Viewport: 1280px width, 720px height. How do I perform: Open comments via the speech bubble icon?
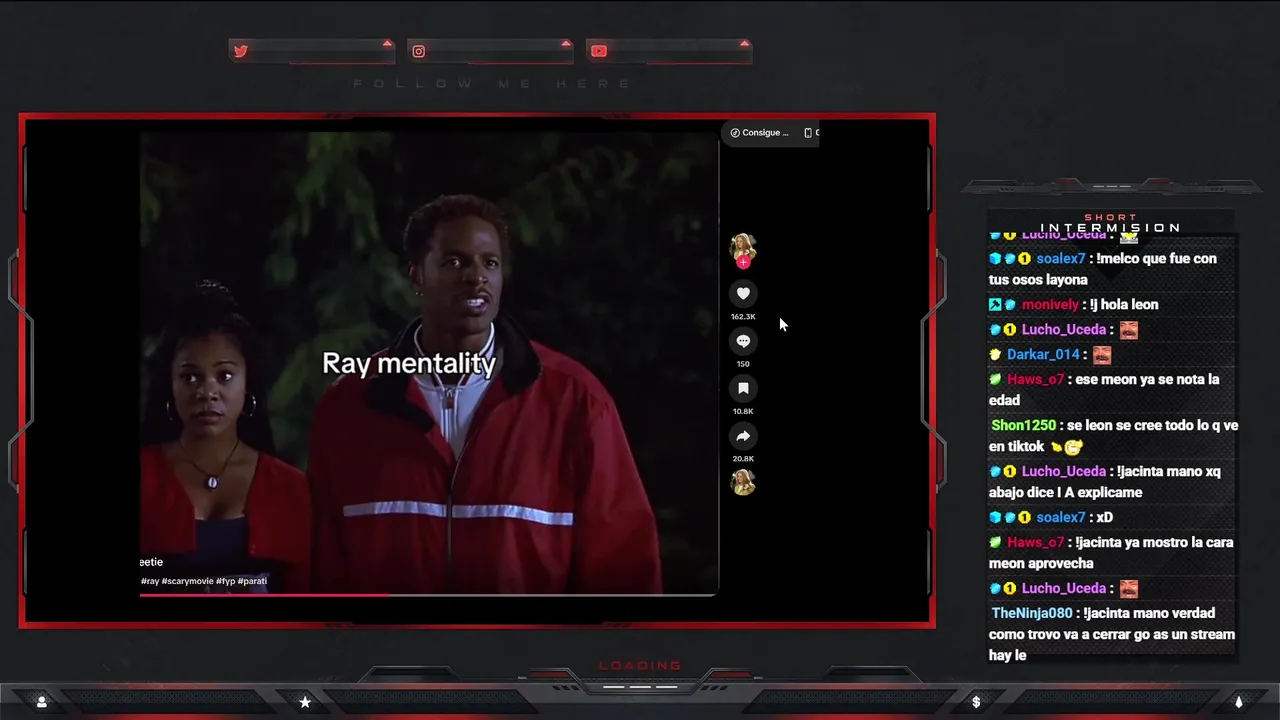click(x=743, y=341)
